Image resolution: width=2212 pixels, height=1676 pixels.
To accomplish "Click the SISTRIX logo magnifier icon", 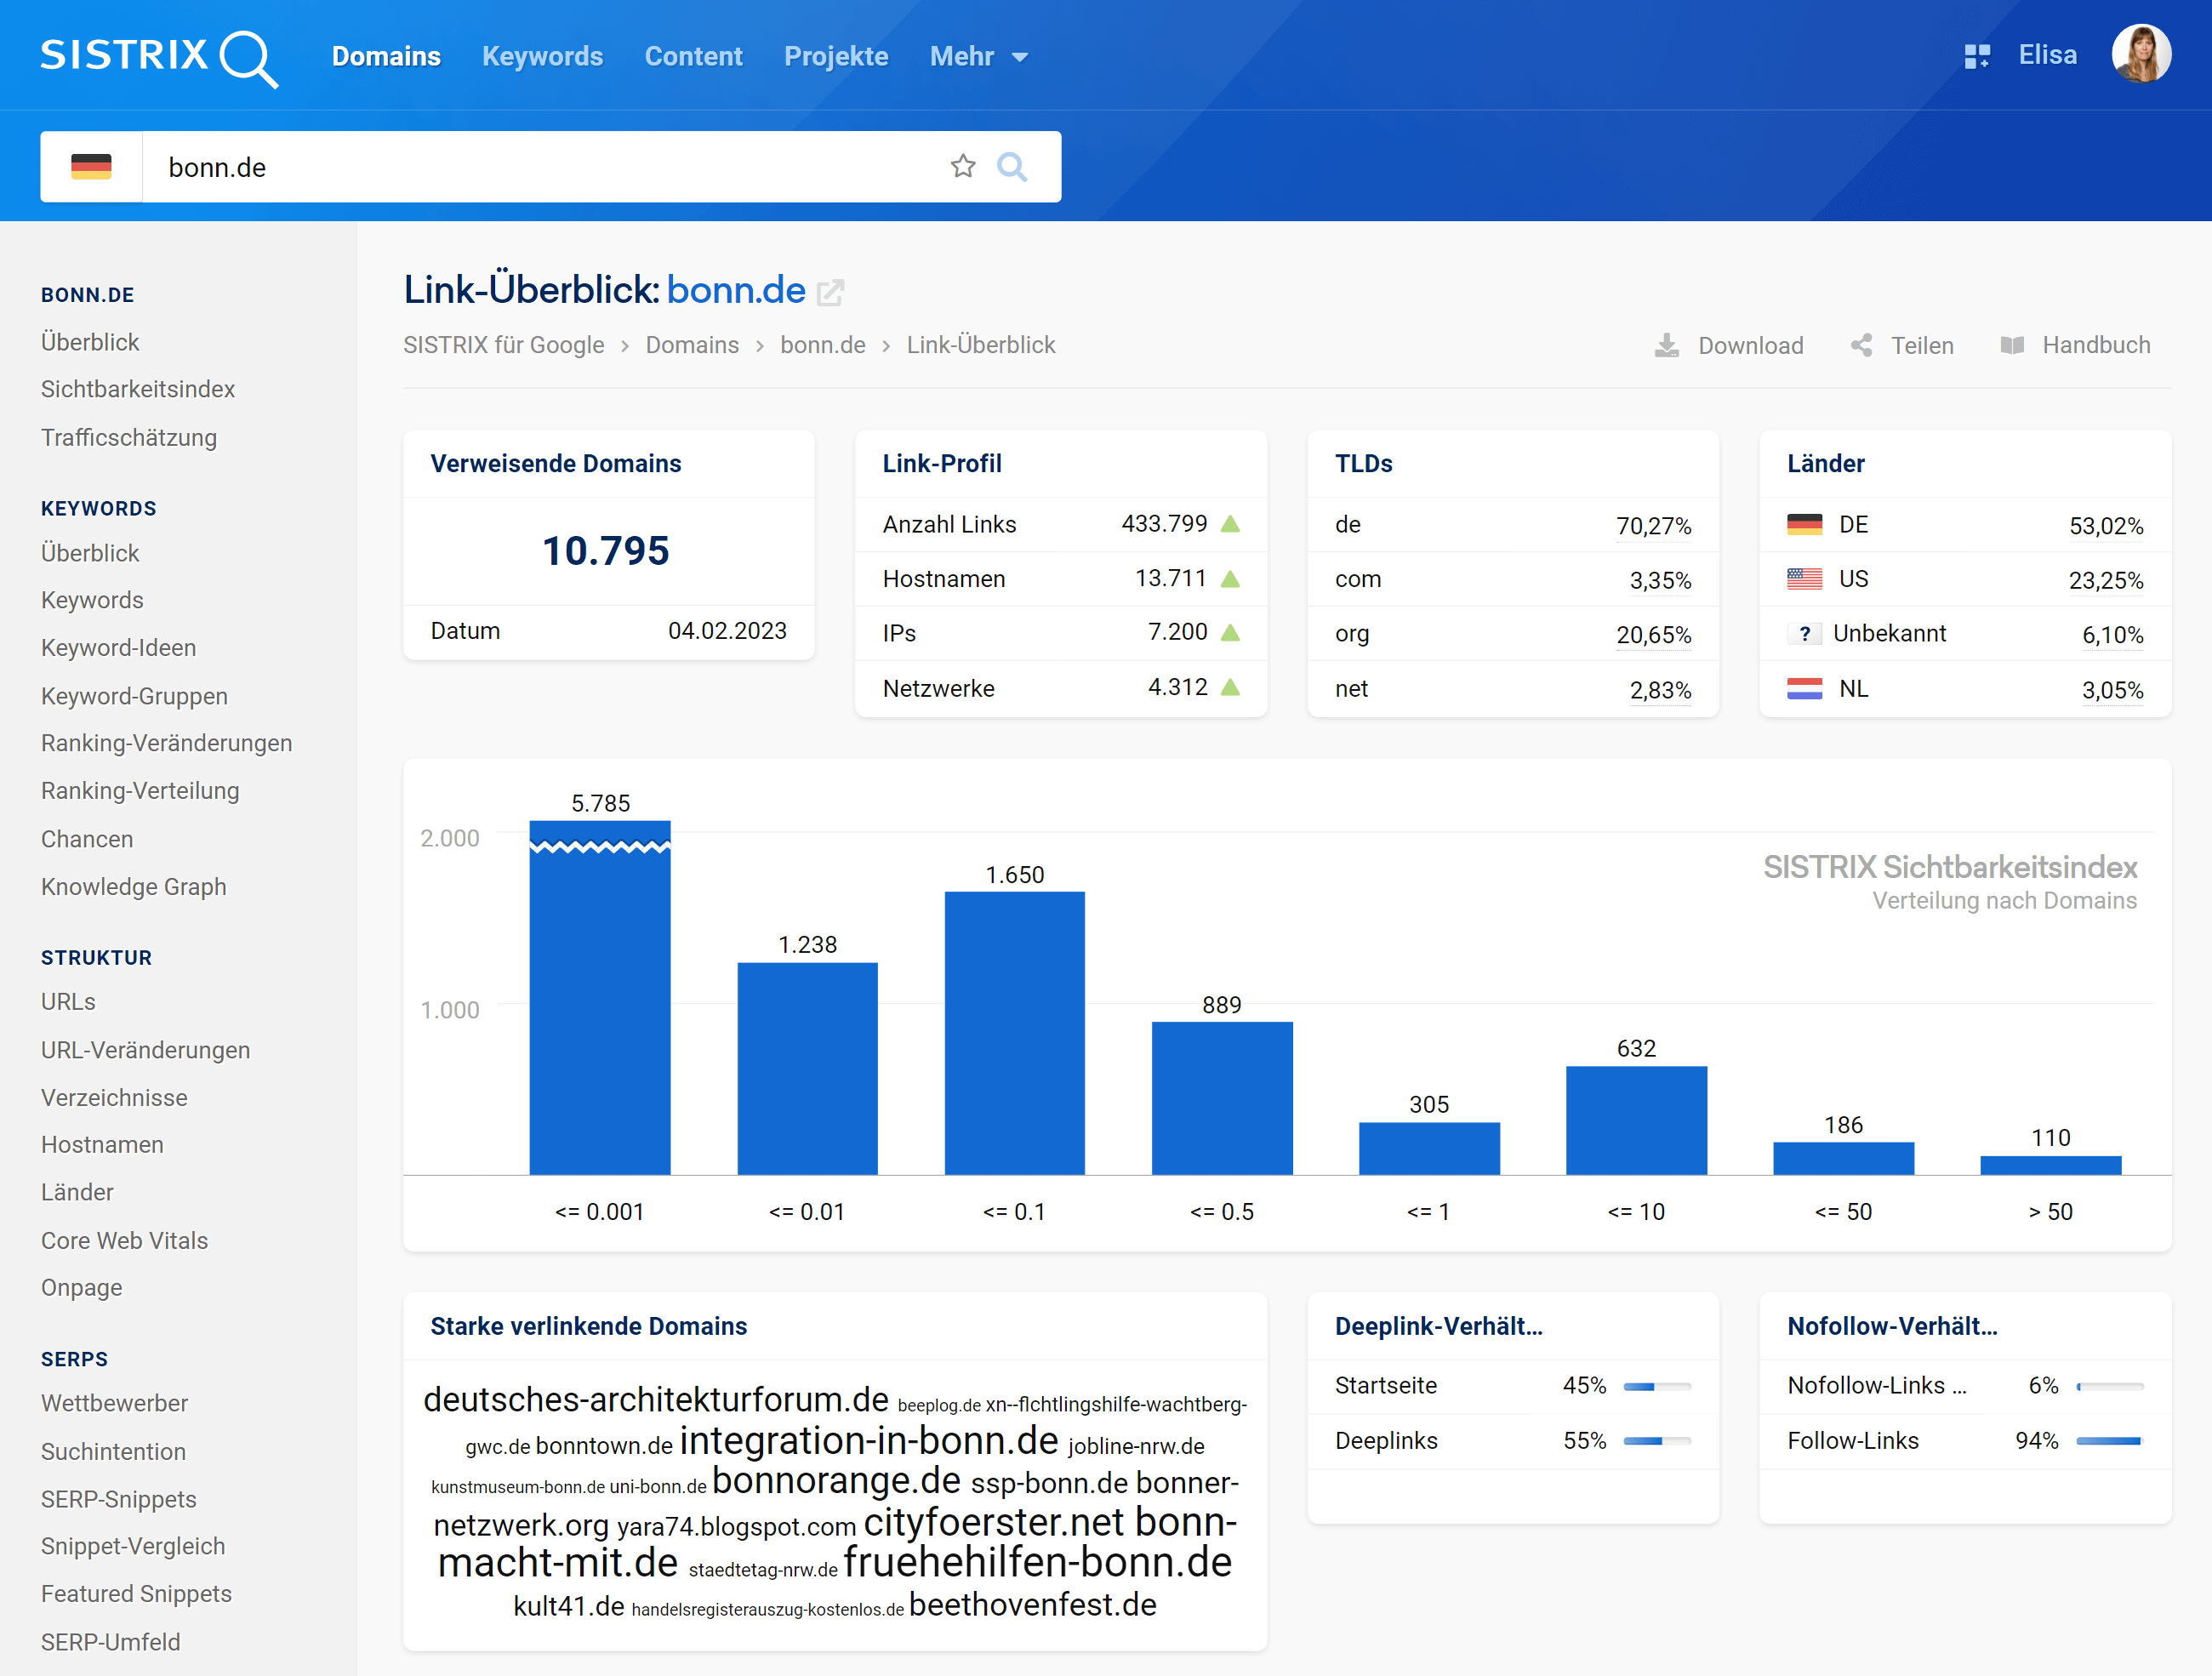I will click(247, 58).
